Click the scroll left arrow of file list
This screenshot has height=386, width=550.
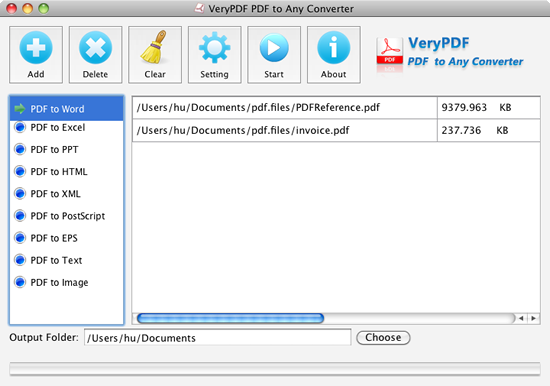[x=521, y=318]
